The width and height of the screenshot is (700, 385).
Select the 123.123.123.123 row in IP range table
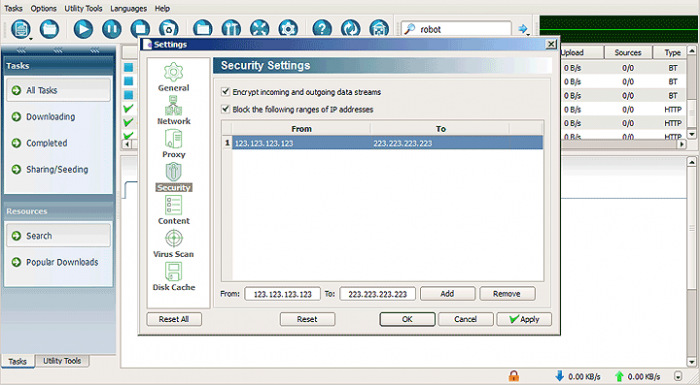click(383, 143)
